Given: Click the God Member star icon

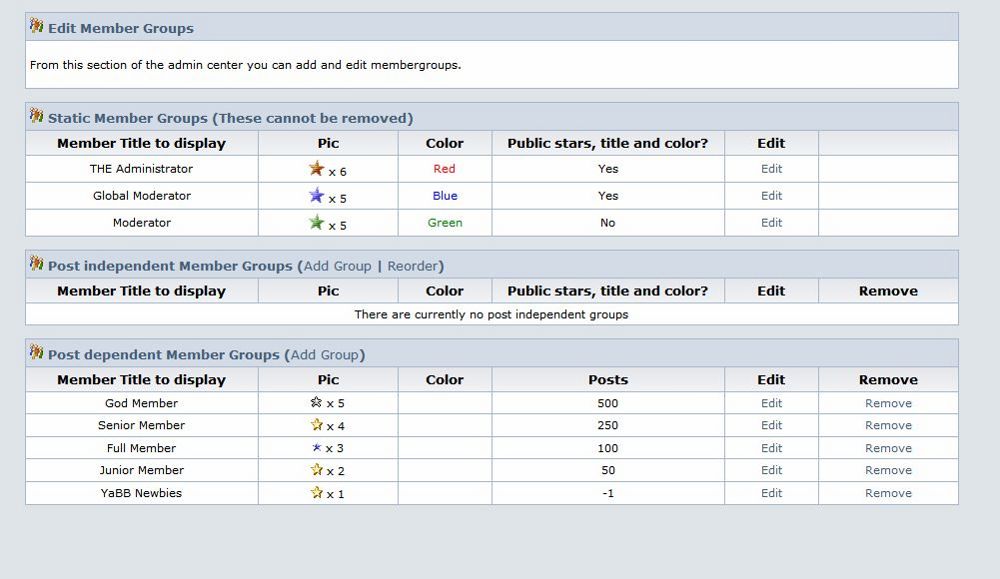Looking at the screenshot, I should [317, 403].
